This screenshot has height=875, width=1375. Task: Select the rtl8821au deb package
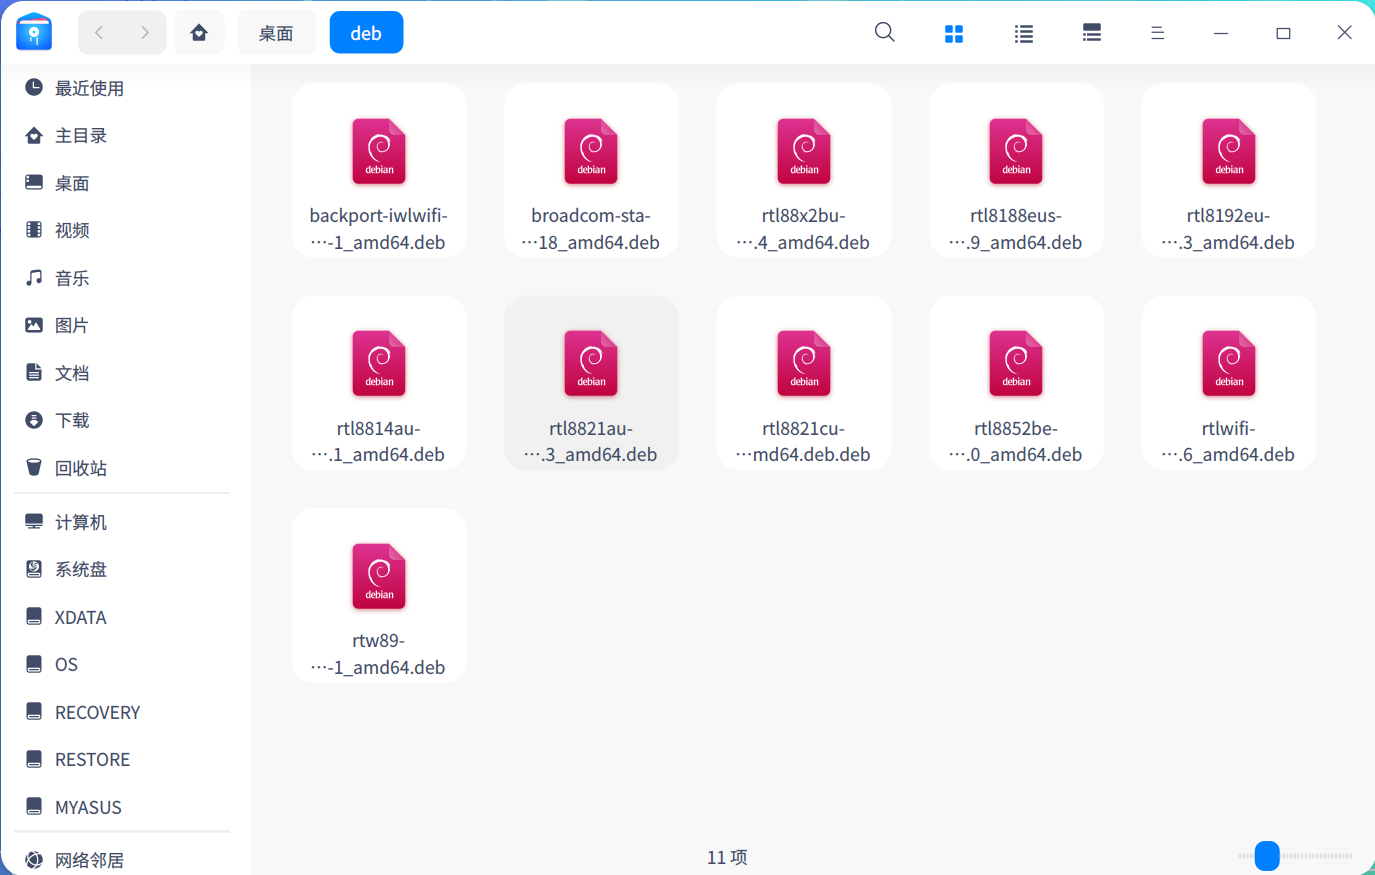[x=591, y=382]
